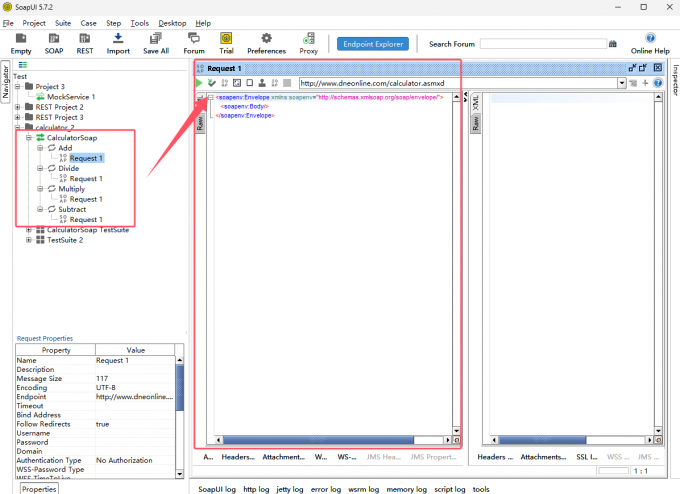Click the recreate default request icon
The width and height of the screenshot is (680, 494).
[237, 83]
